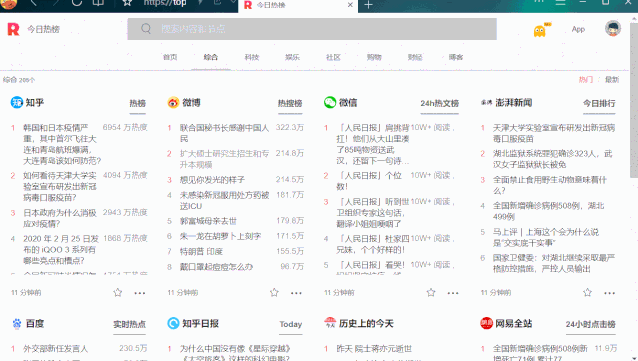This screenshot has height=361, width=638.
Task: Open 微博 item 朱一龙在胡萝卜上刻字
Action: click(x=220, y=236)
